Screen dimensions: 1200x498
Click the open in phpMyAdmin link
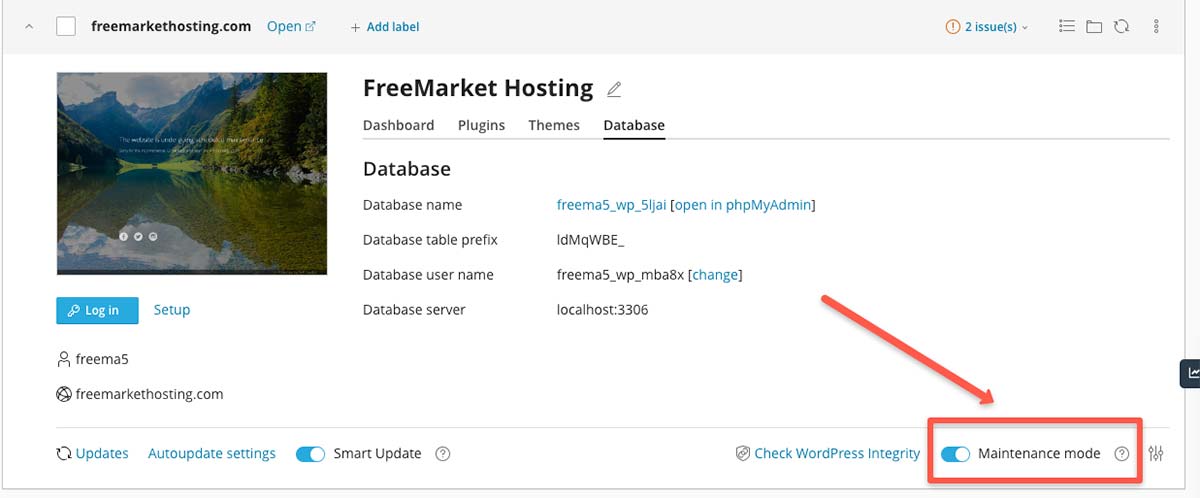click(x=743, y=205)
